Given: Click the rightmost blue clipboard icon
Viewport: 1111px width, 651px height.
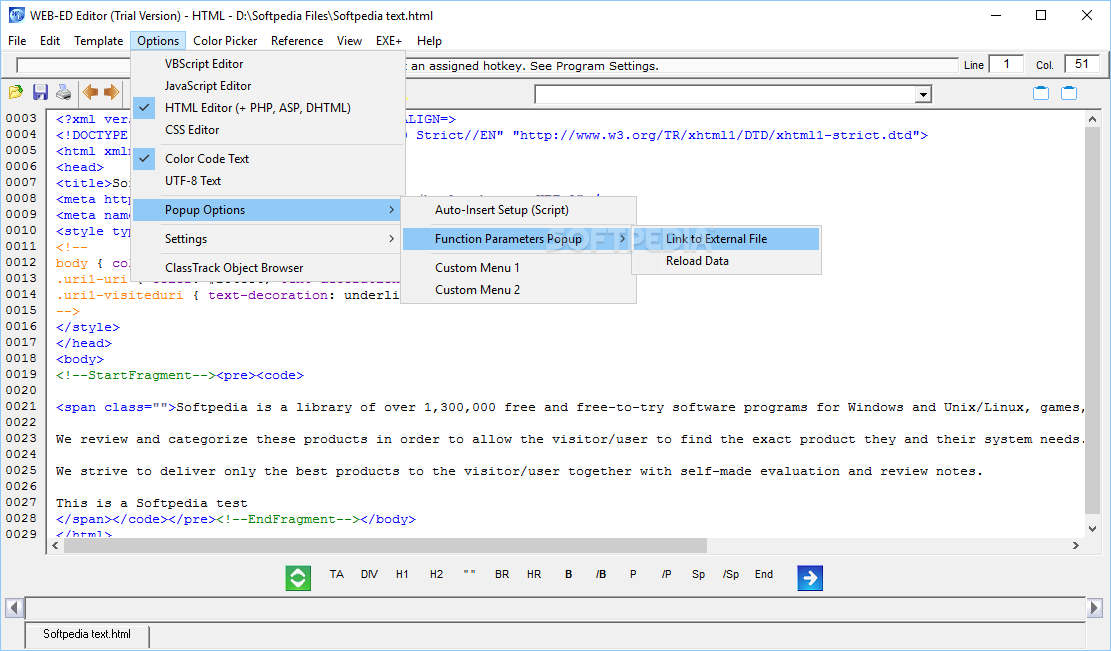Looking at the screenshot, I should point(1069,93).
